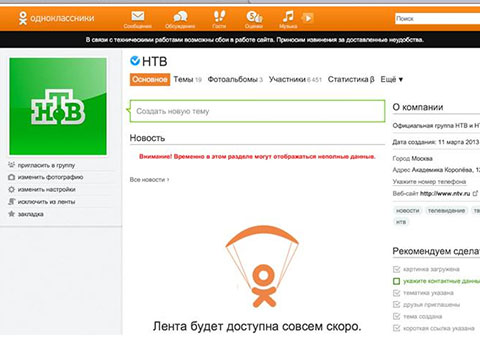Click external link icon next to ntv.ru
This screenshot has height=360, width=480.
pos(475,193)
